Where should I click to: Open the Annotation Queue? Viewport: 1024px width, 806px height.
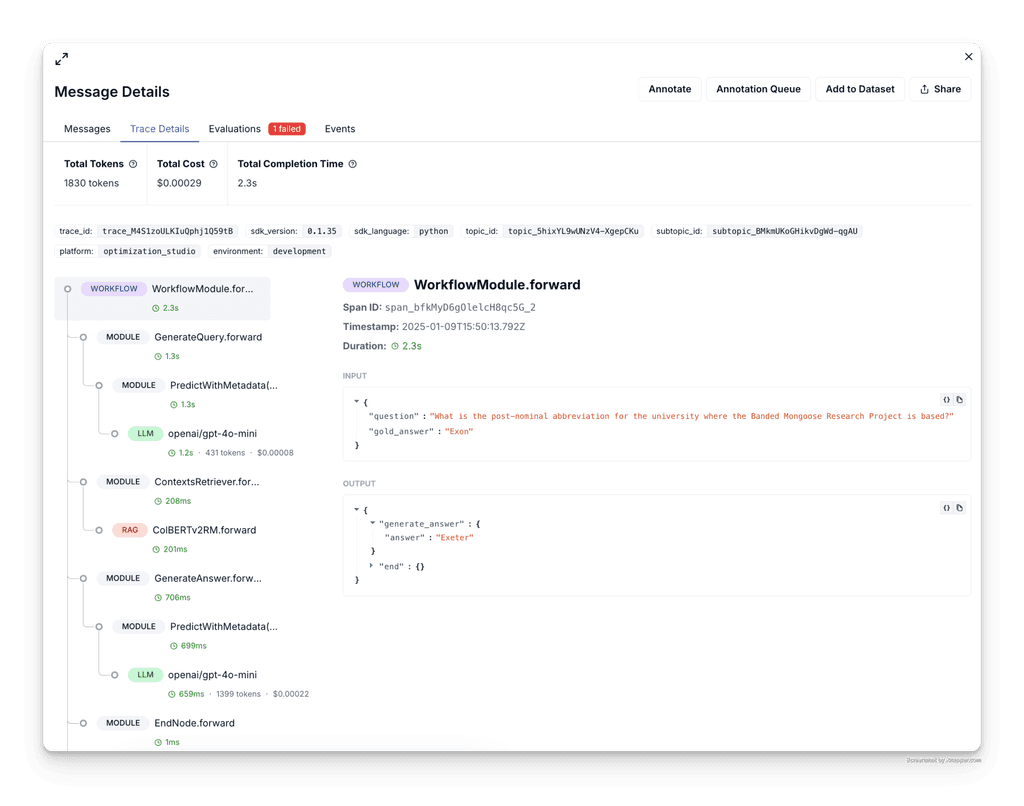[758, 89]
